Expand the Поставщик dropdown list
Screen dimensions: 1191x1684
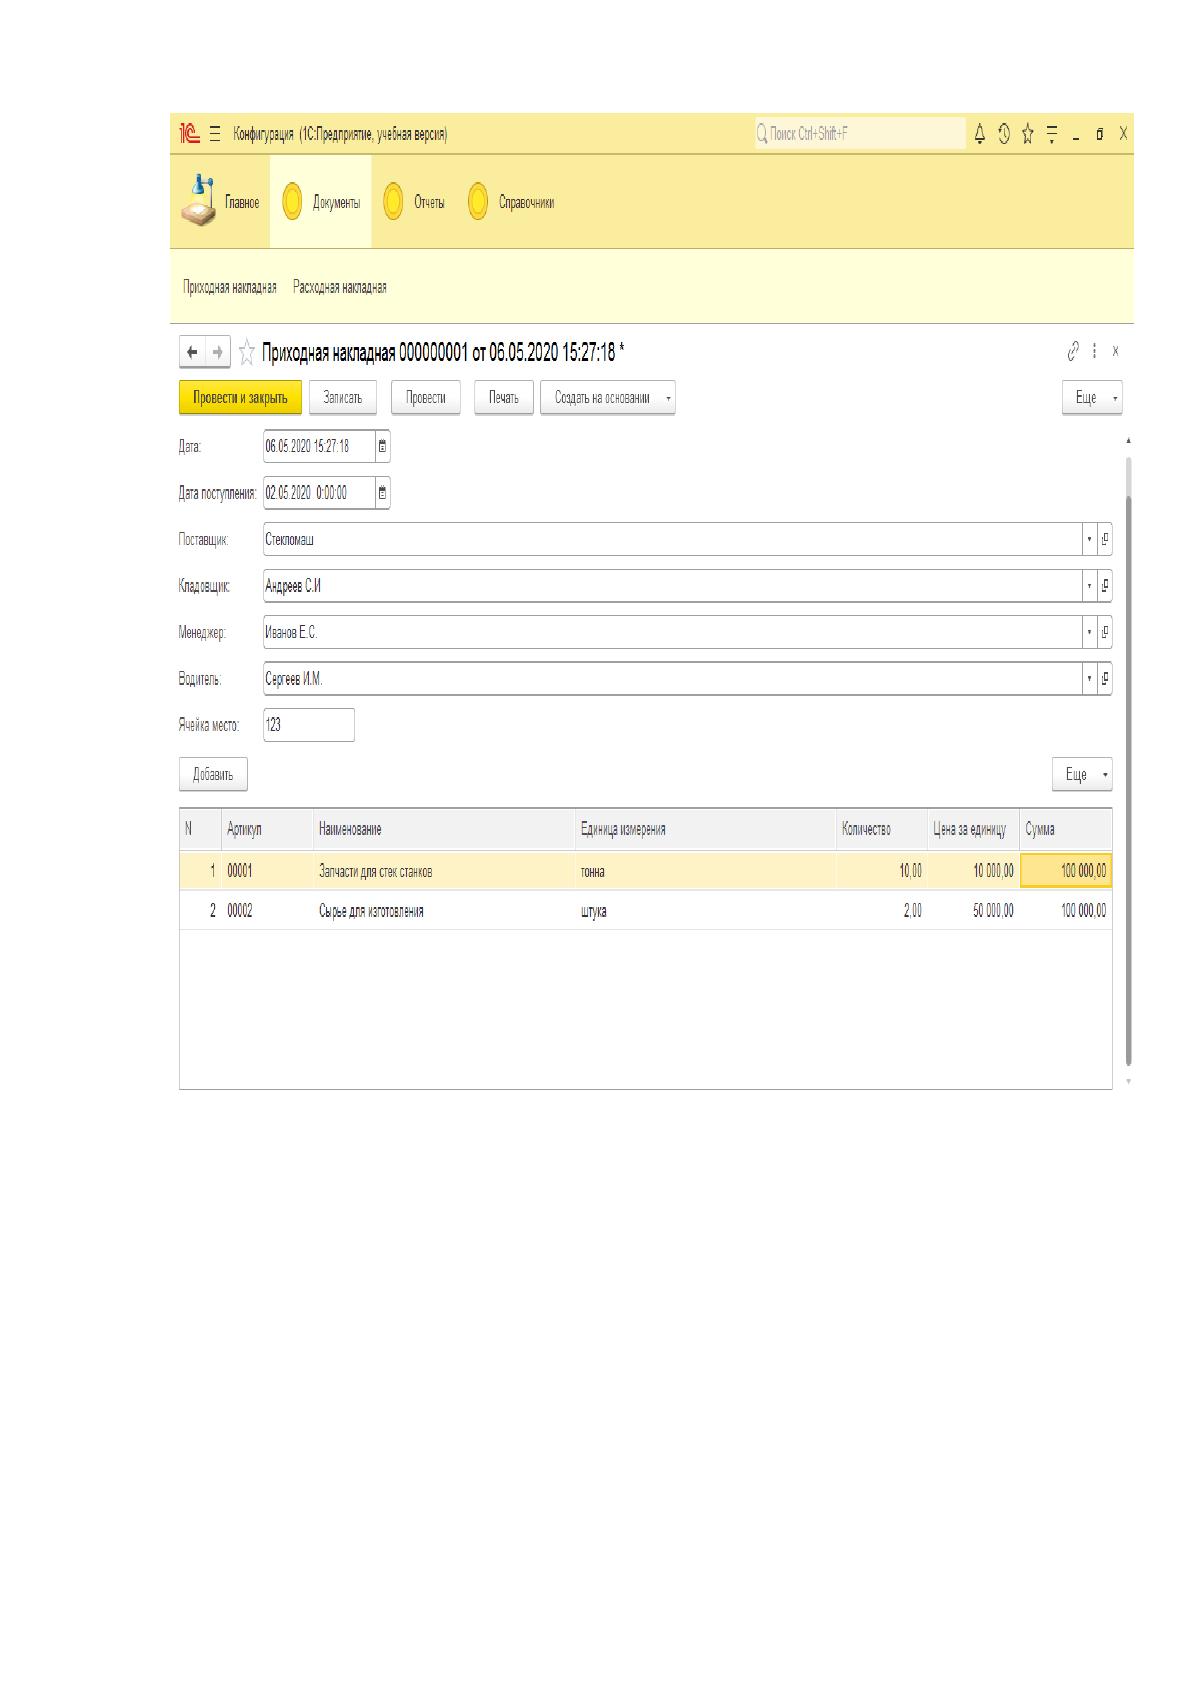pos(1089,540)
